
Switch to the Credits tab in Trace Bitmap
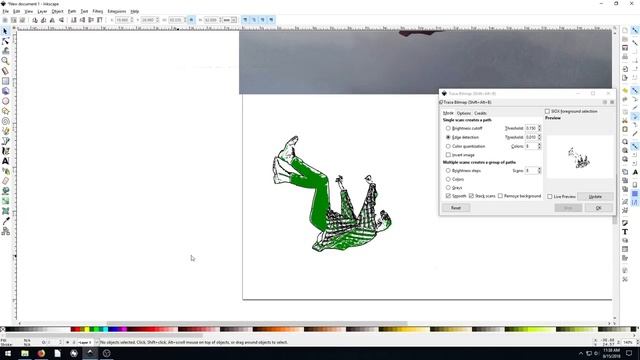point(480,113)
